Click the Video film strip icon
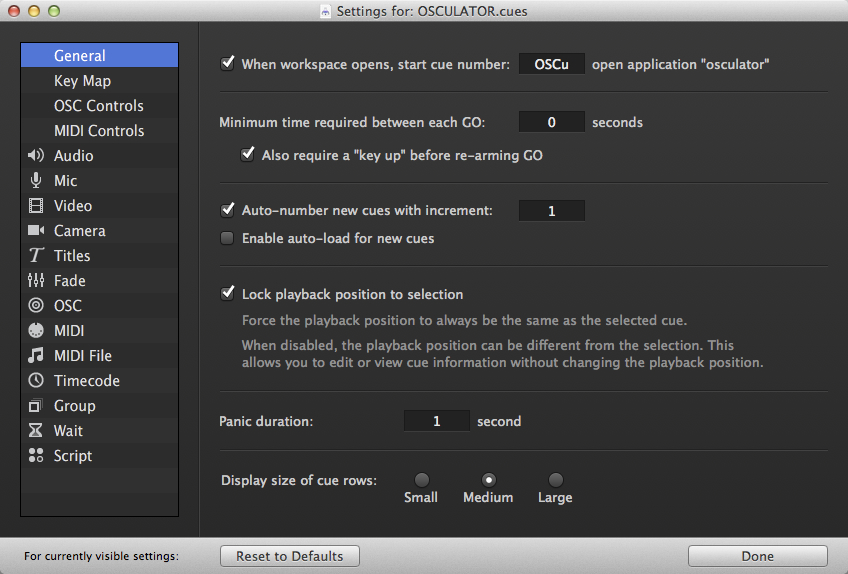848x574 pixels. point(36,206)
